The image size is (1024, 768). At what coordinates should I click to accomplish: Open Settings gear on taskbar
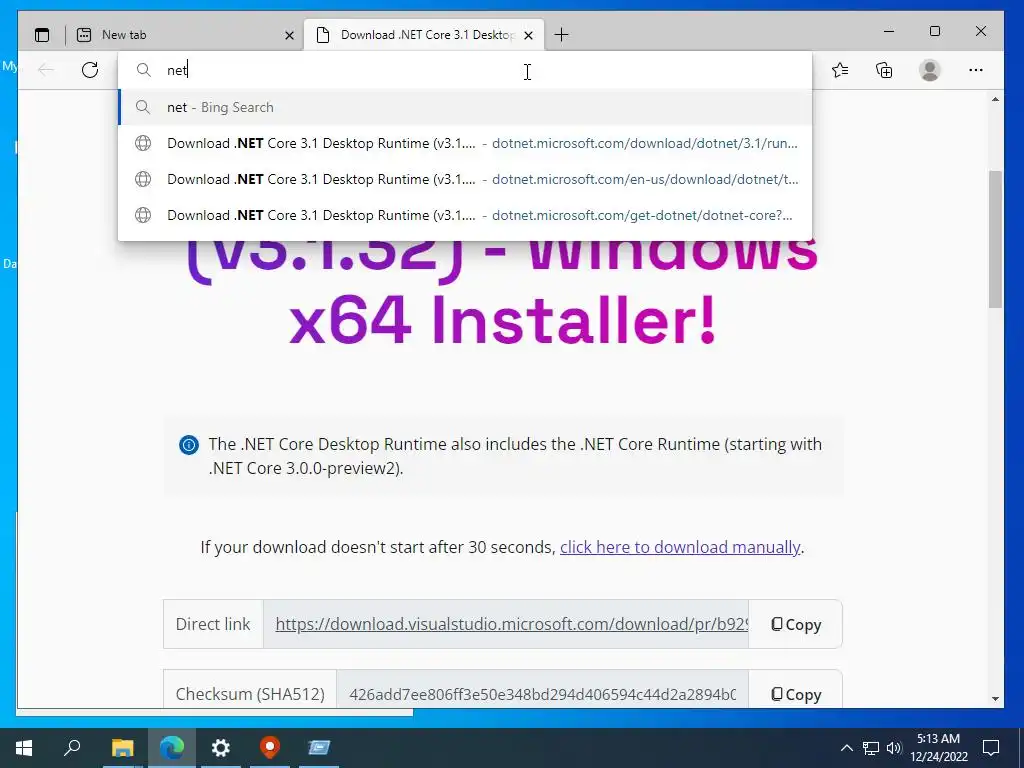coord(221,748)
